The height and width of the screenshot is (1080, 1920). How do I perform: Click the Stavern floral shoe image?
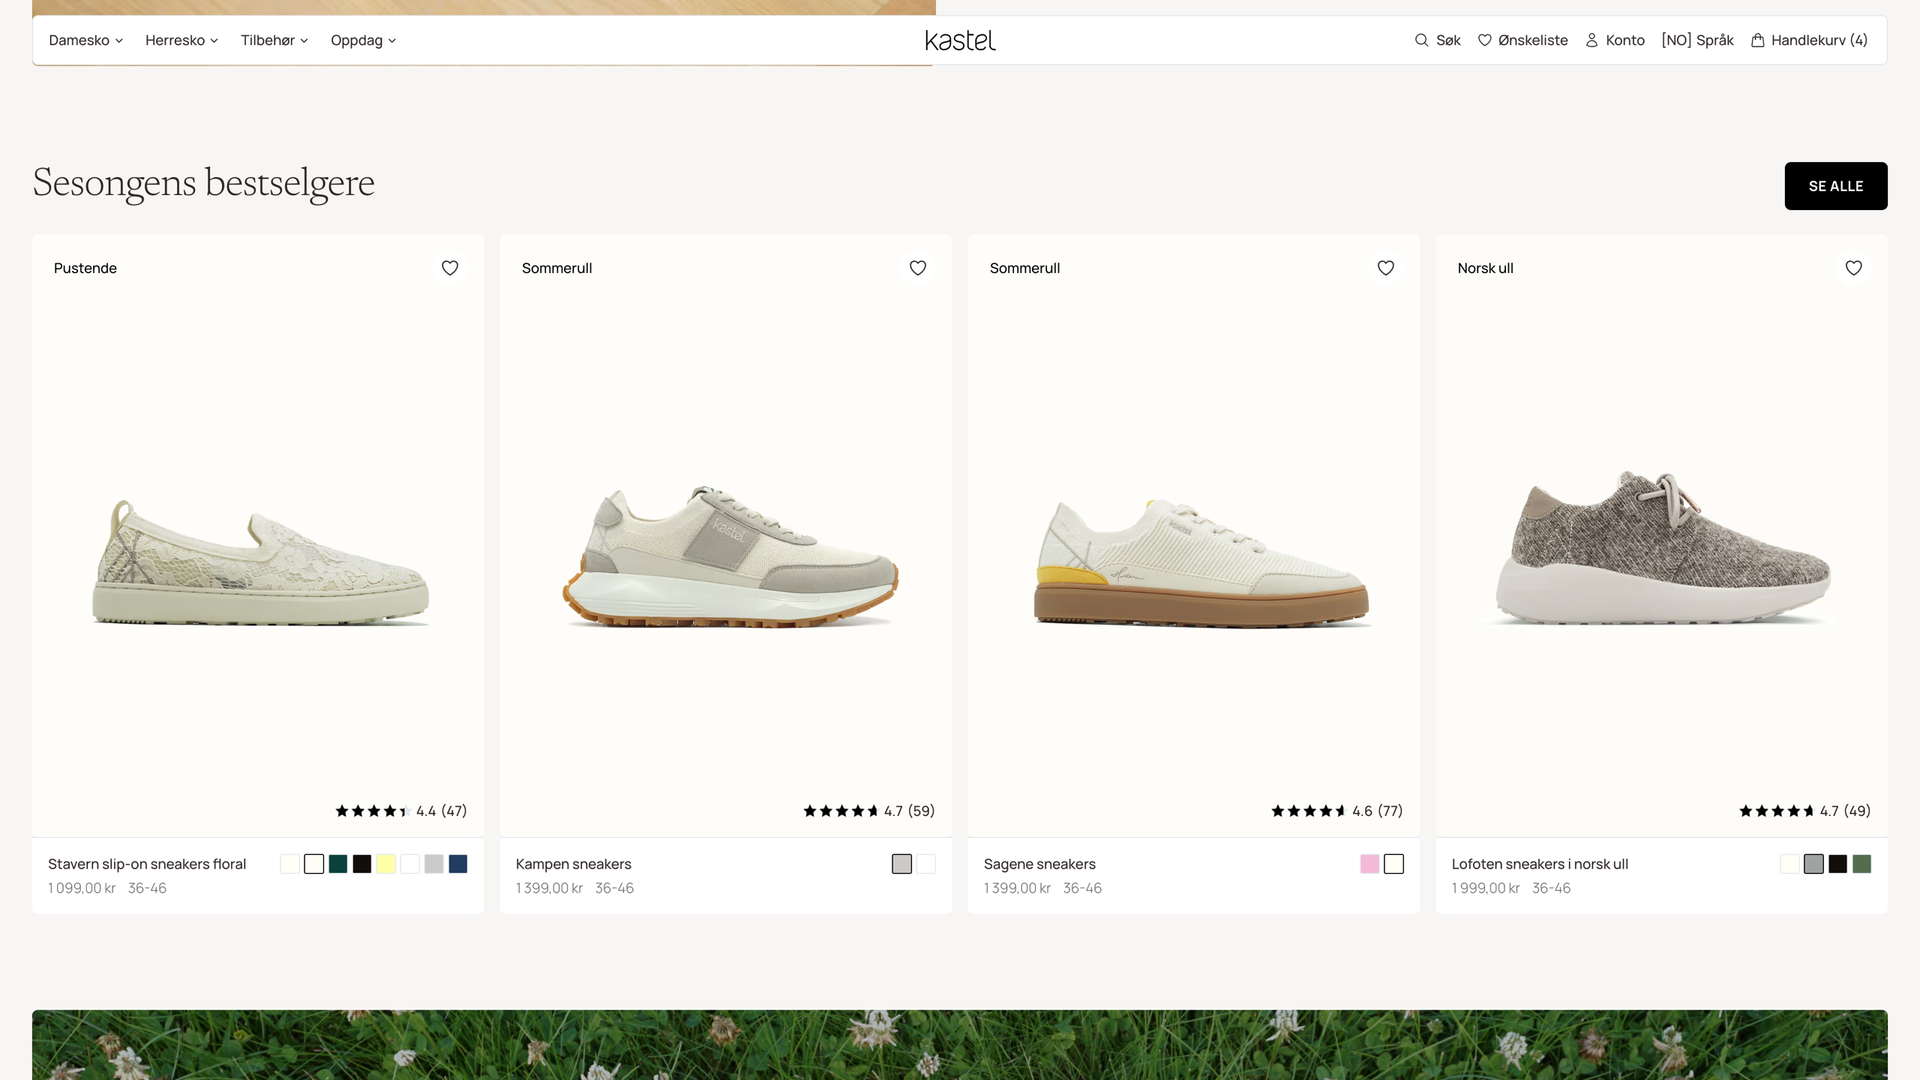(x=260, y=562)
